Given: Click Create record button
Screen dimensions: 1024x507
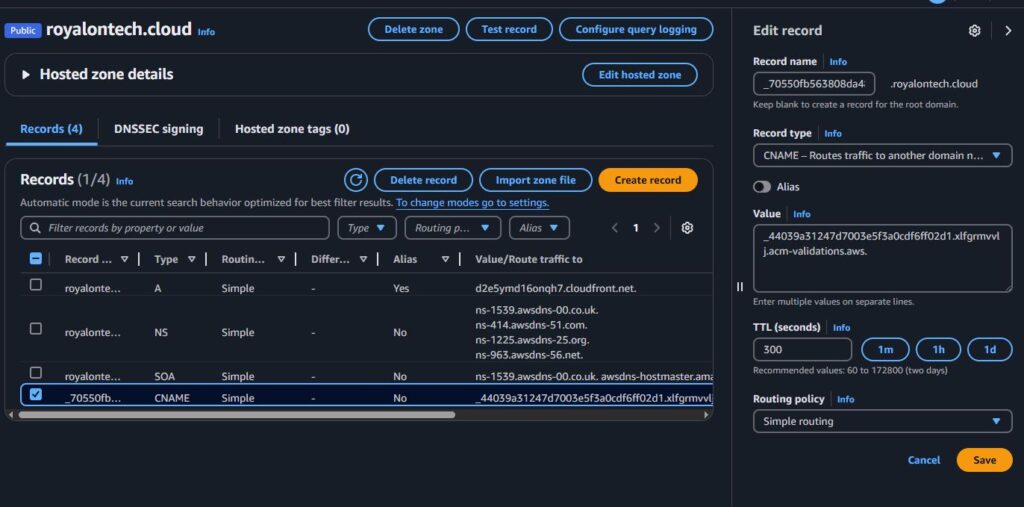Looking at the screenshot, I should point(648,180).
